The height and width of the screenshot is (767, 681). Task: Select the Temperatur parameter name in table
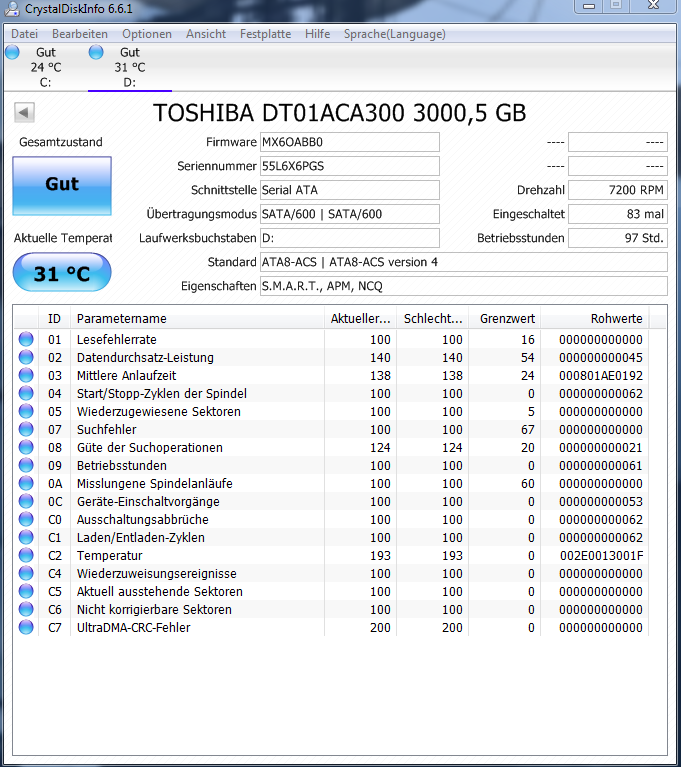110,556
